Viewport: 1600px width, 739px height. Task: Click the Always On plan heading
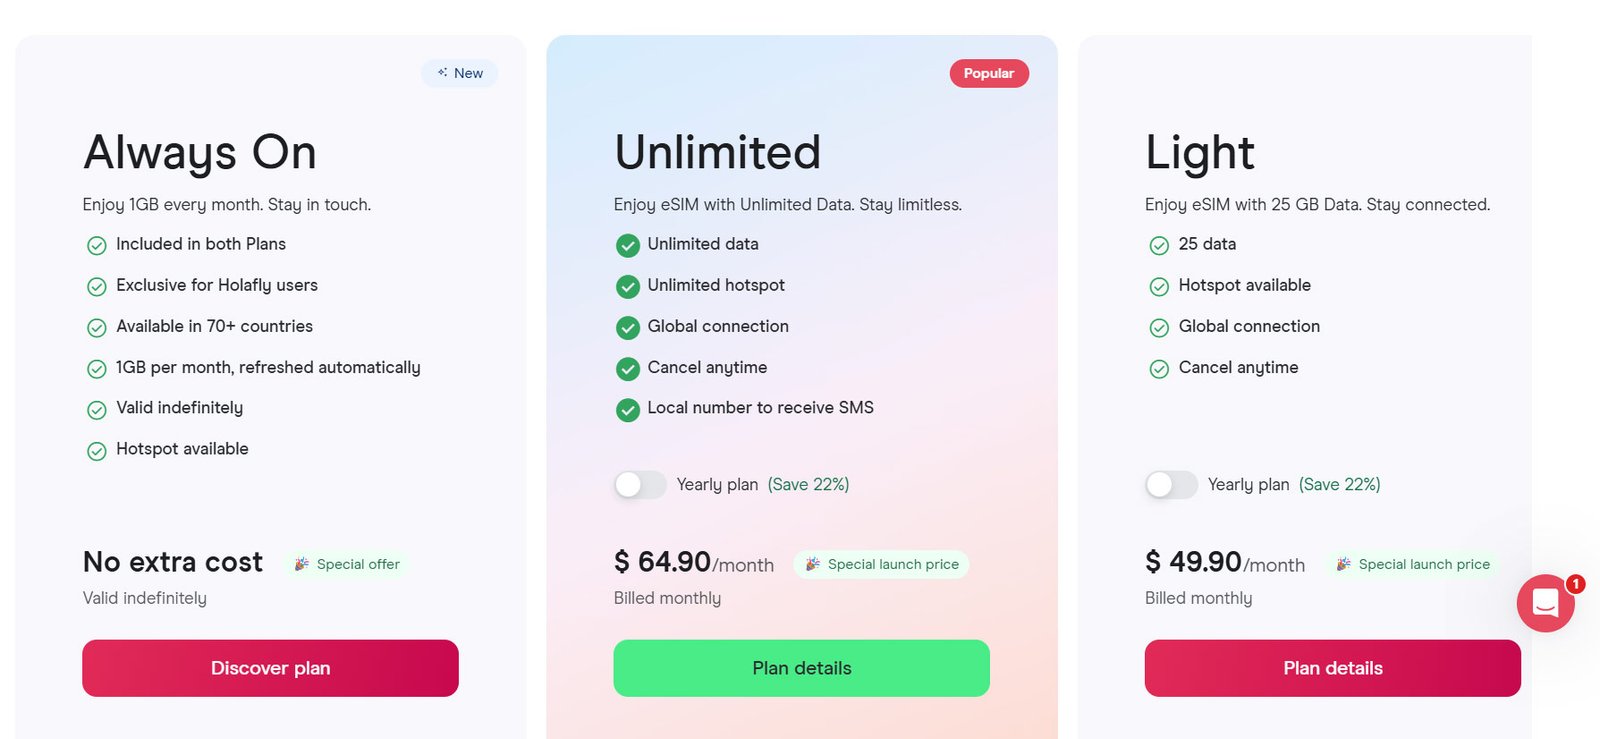click(x=200, y=153)
